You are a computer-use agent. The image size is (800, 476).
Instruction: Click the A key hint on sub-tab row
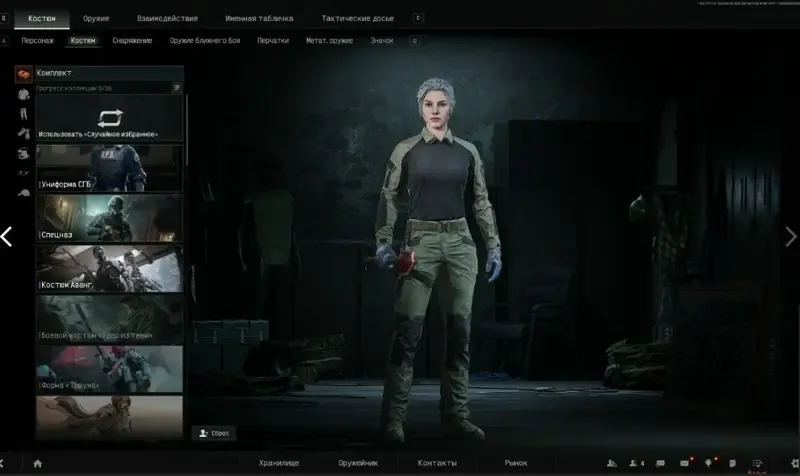click(4, 40)
